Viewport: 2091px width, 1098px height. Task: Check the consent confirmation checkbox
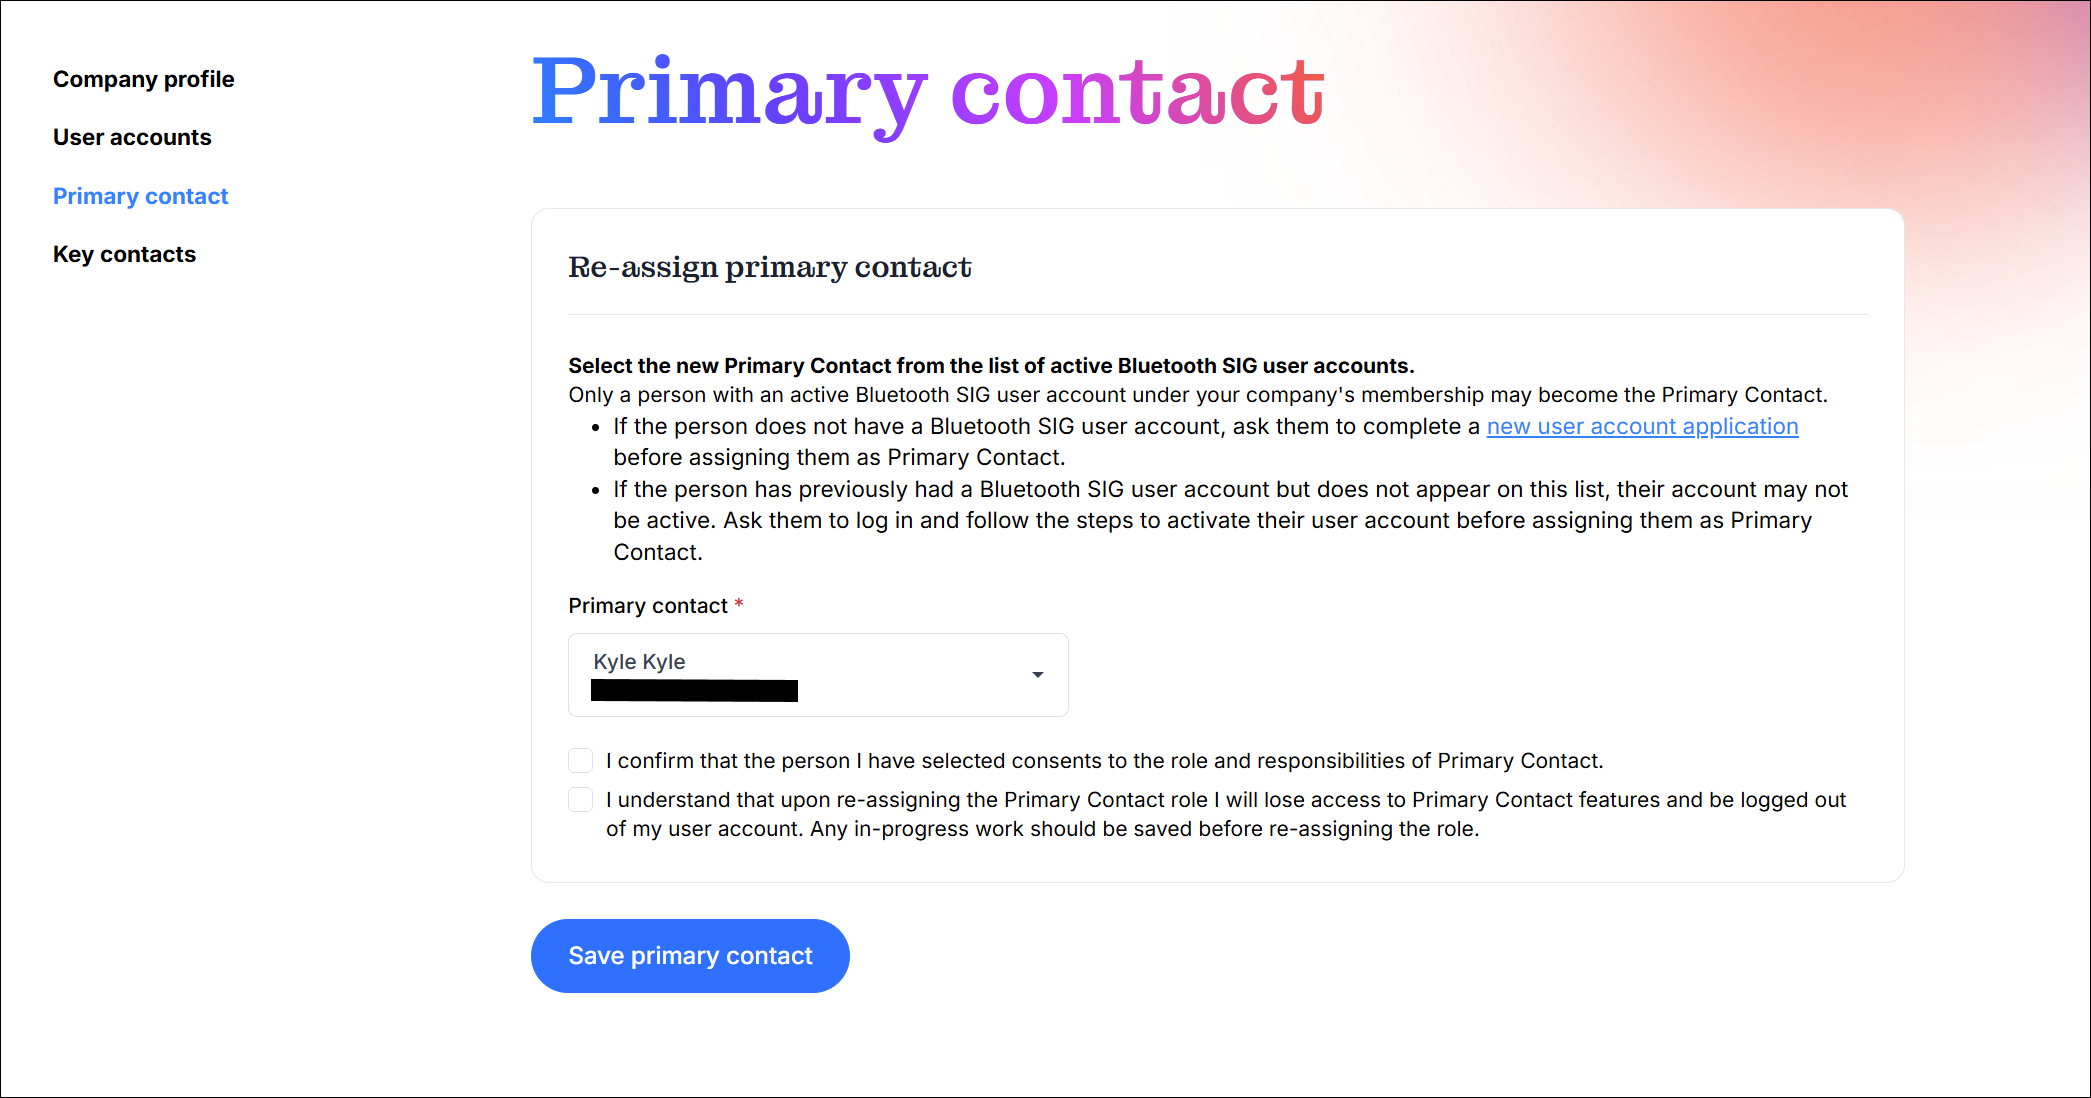click(x=581, y=761)
